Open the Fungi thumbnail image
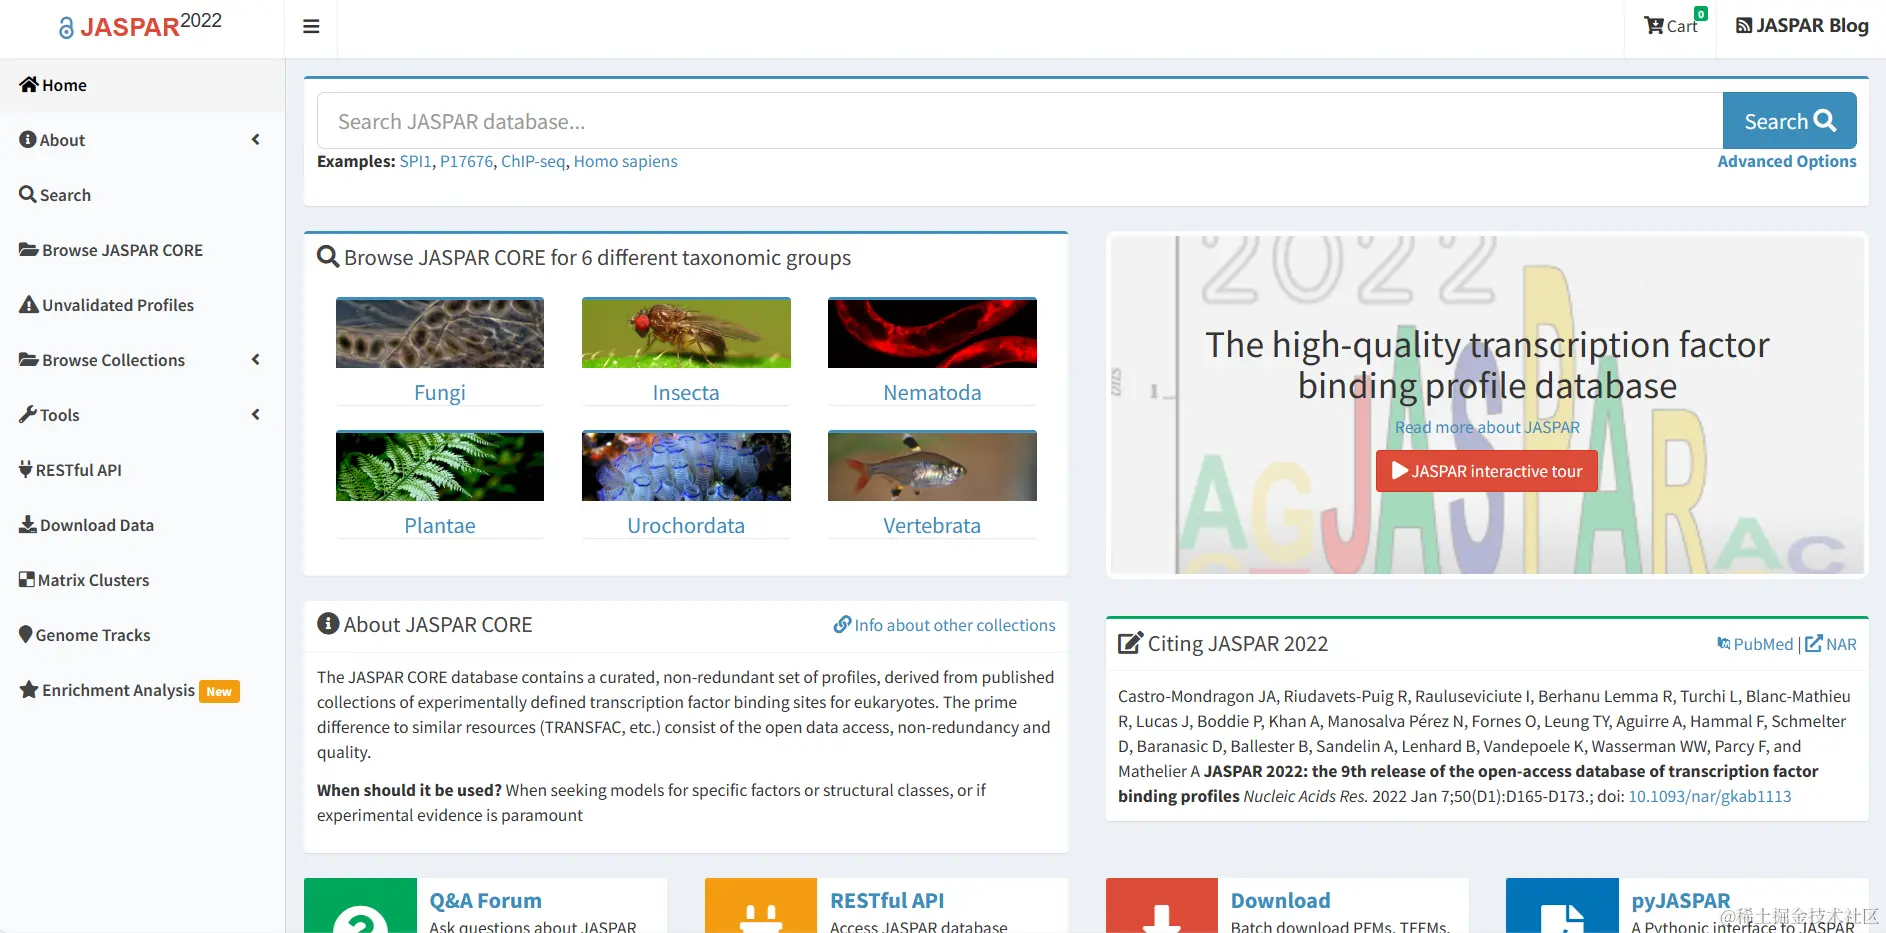Screen dimensions: 1886x933 440,333
